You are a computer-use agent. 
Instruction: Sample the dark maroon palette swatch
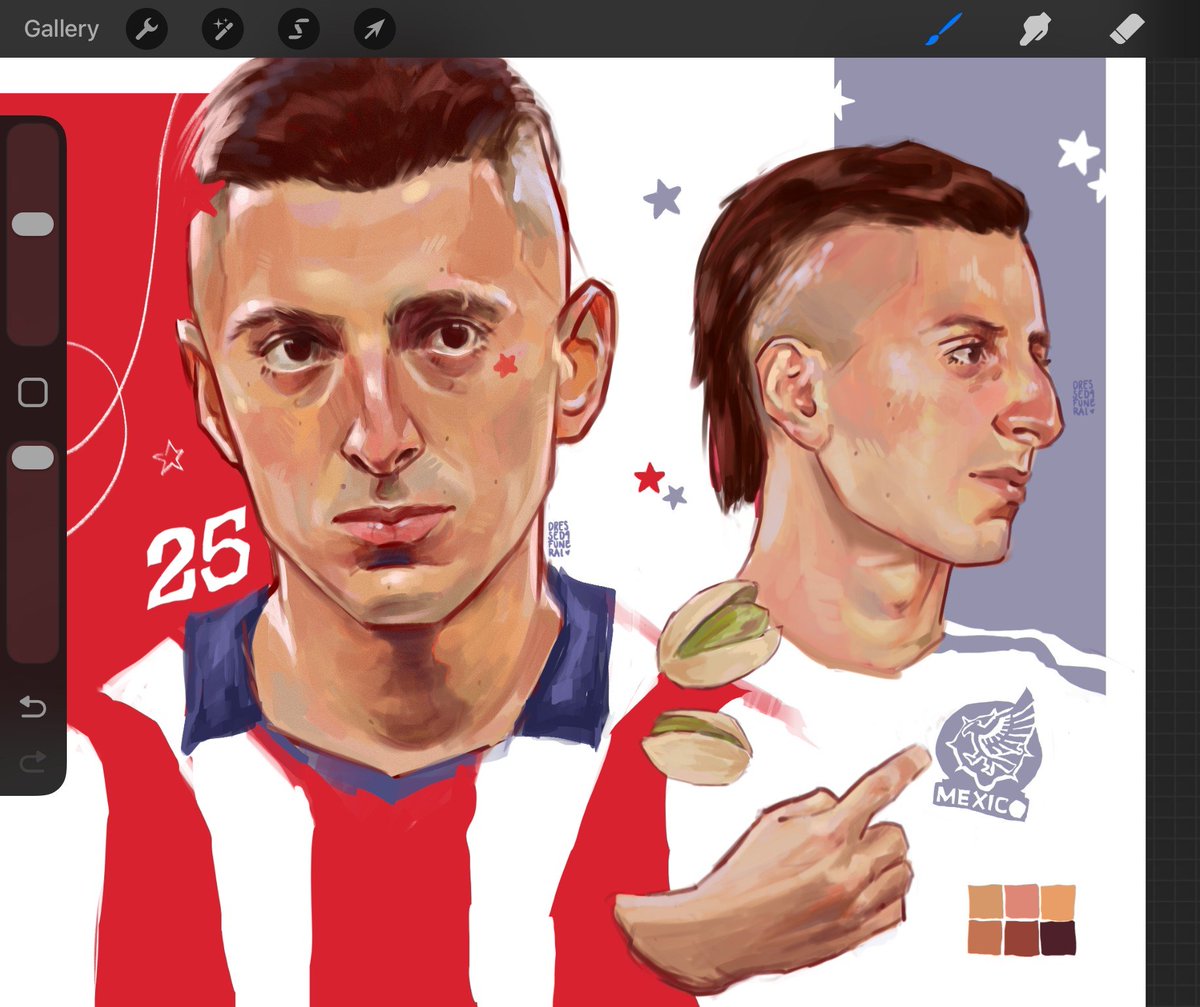point(1057,937)
